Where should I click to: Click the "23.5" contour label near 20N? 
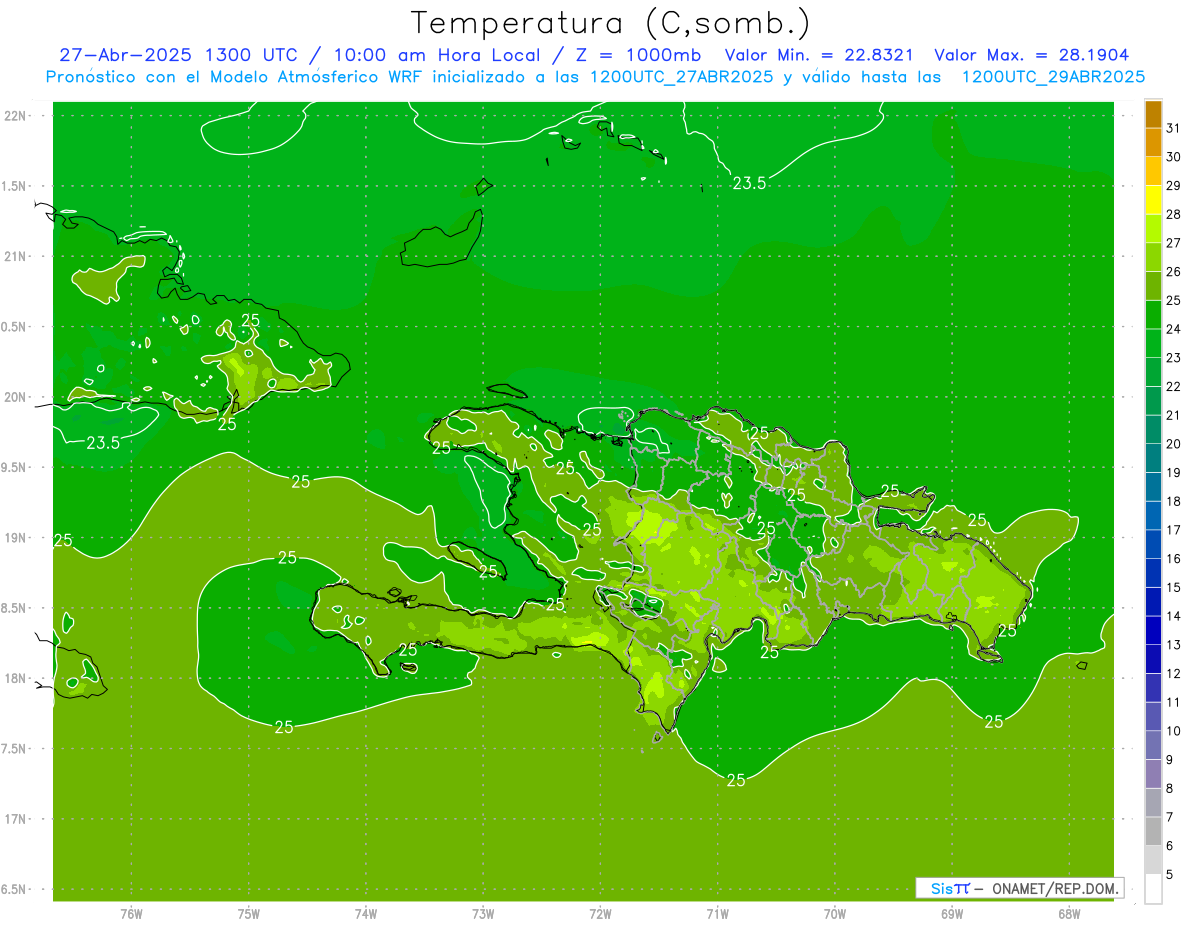click(x=103, y=443)
